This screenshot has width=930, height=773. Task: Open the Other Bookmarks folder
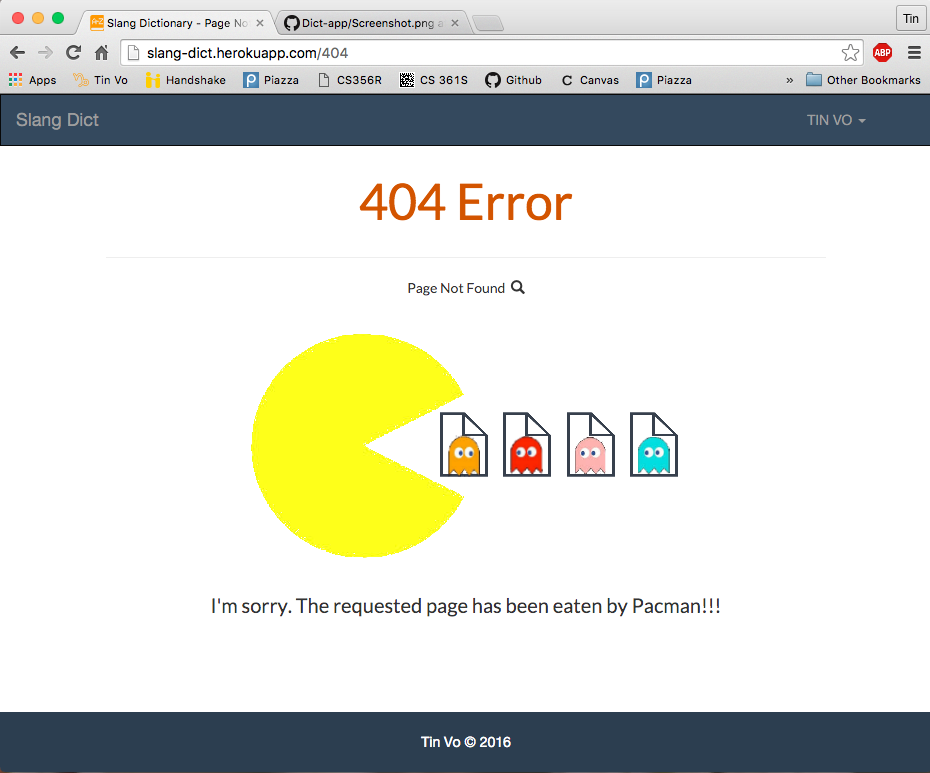863,80
